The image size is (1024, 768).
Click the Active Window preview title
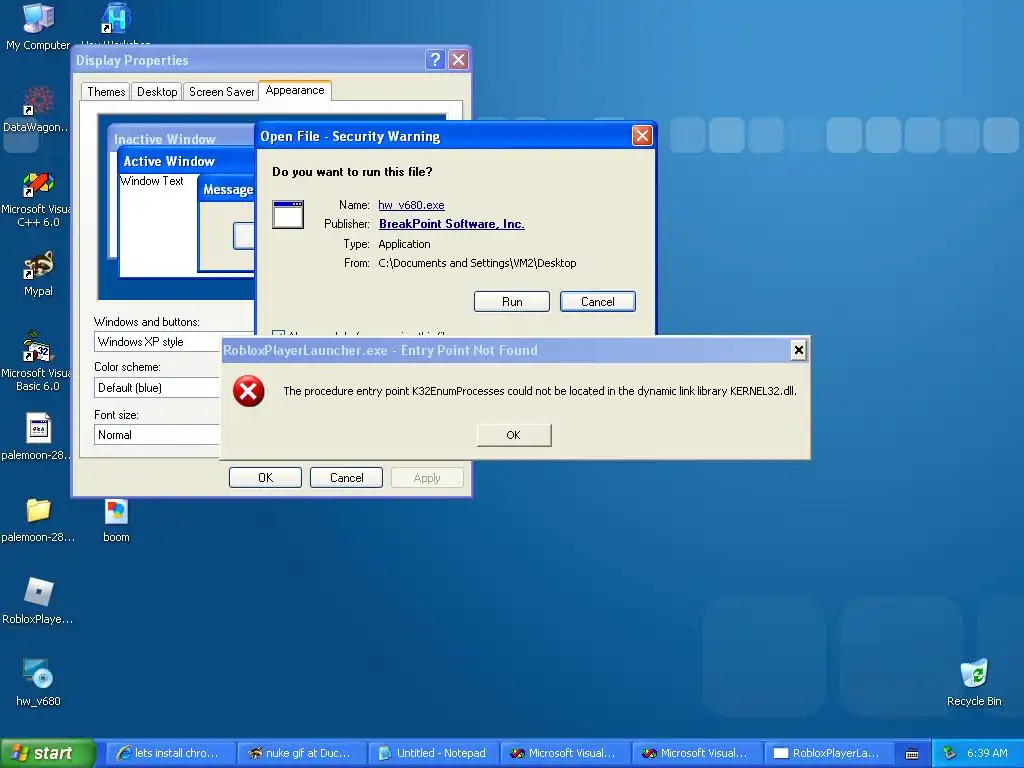tap(169, 161)
